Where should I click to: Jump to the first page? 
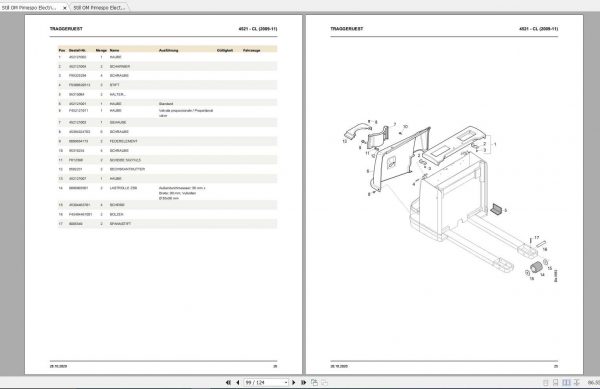(x=228, y=382)
